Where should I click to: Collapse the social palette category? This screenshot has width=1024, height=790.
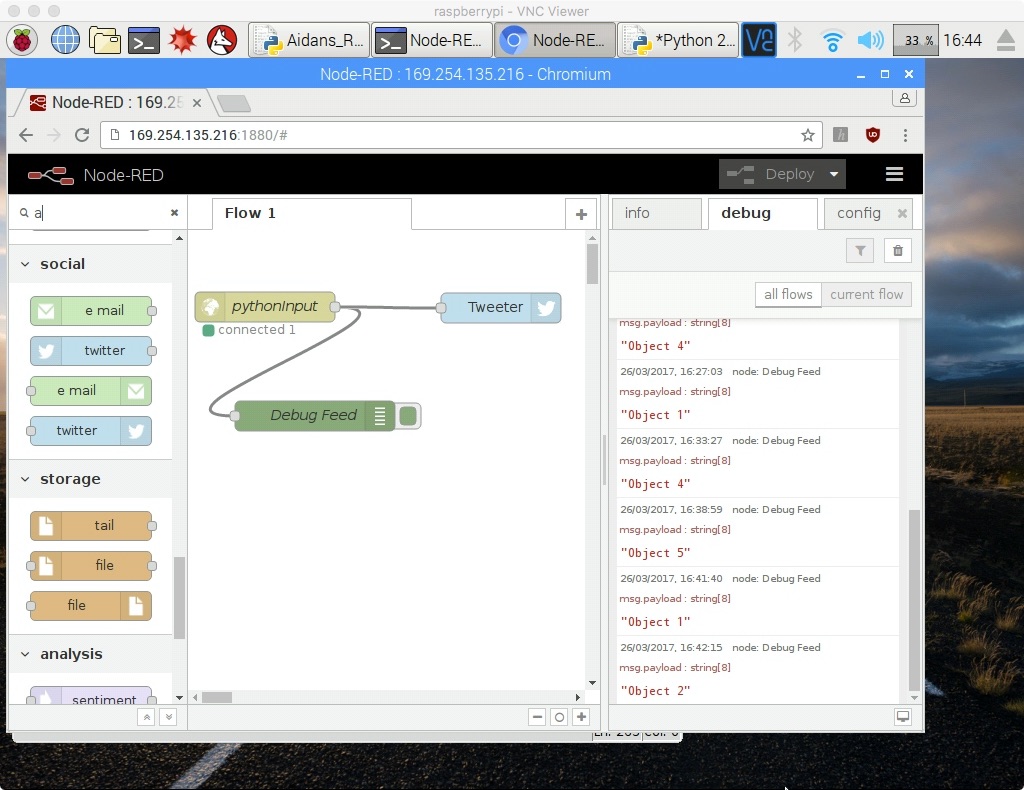point(26,264)
